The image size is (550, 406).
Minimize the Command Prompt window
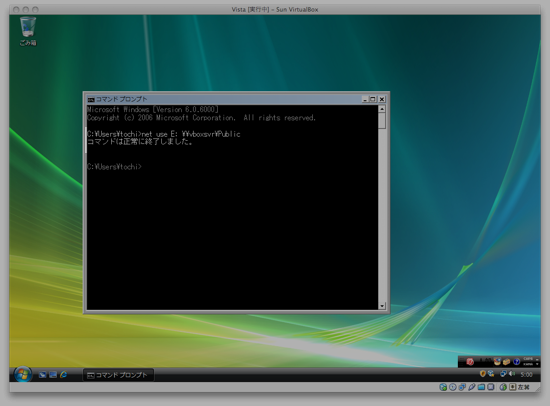(365, 99)
